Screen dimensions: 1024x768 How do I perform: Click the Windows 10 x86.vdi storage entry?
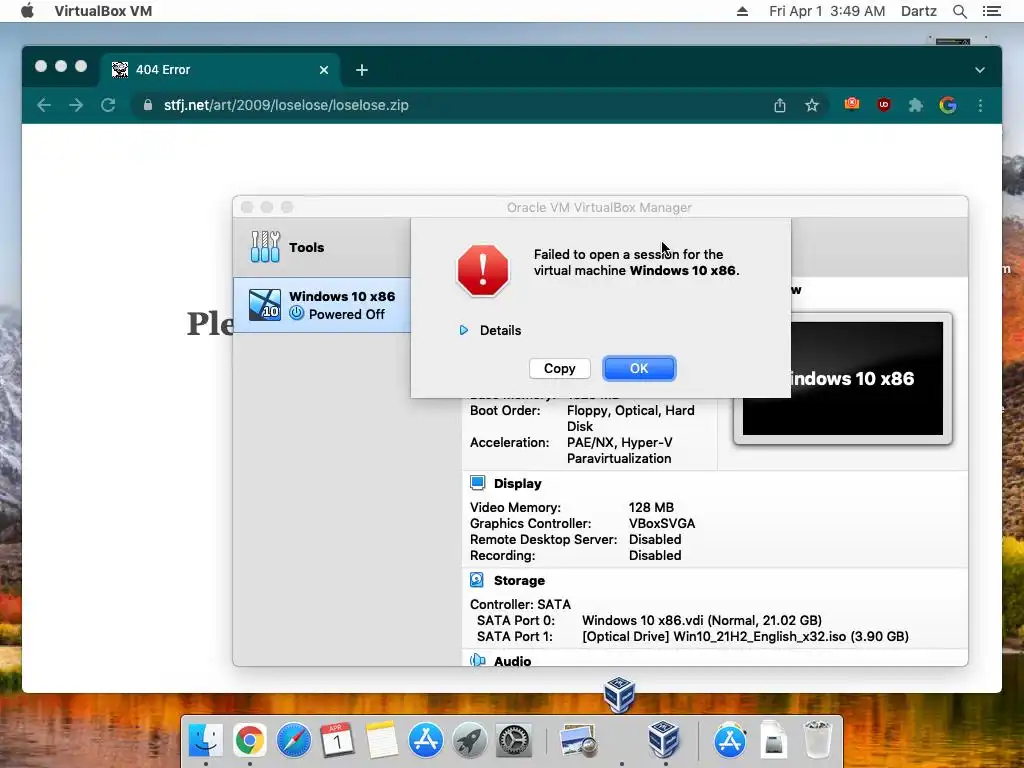[701, 620]
